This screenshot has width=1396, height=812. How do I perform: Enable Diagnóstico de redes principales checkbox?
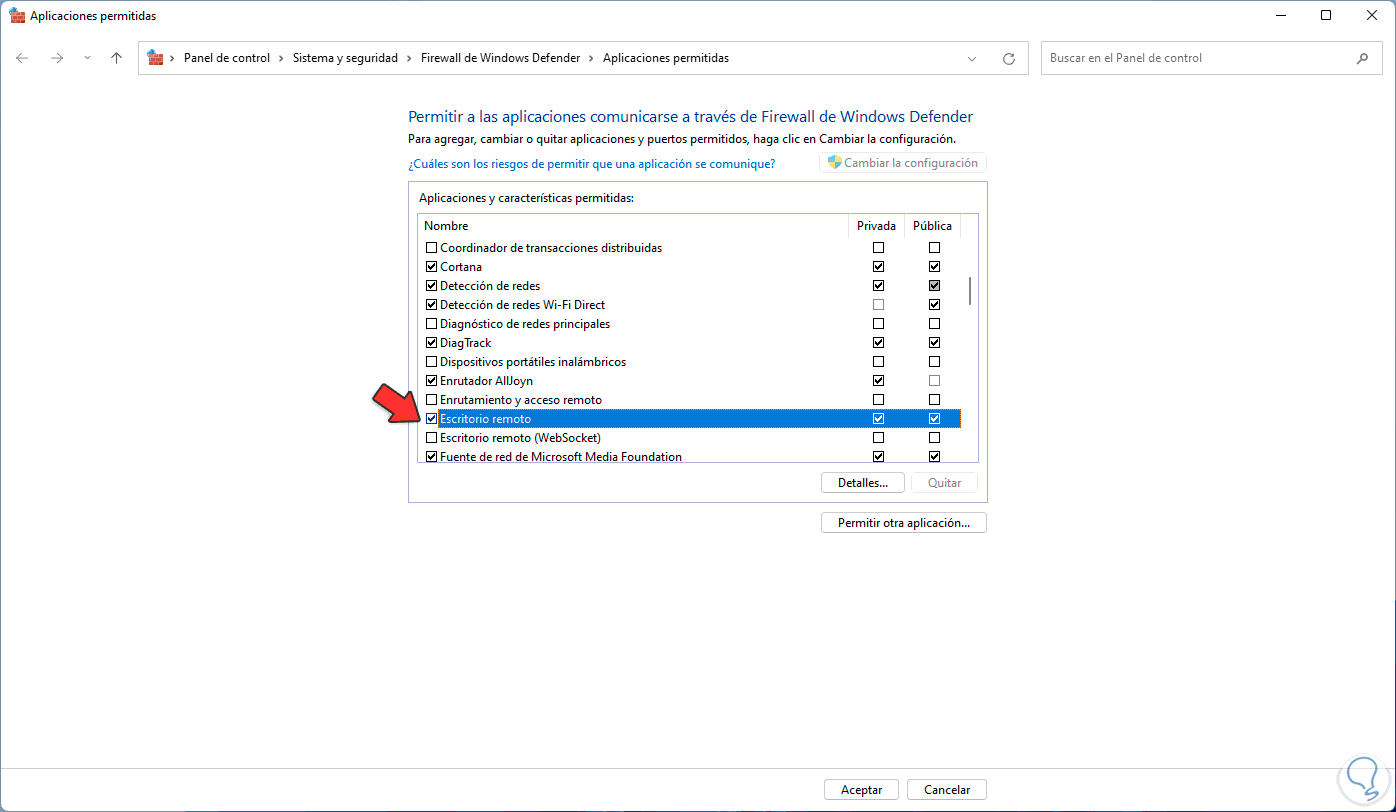[432, 324]
